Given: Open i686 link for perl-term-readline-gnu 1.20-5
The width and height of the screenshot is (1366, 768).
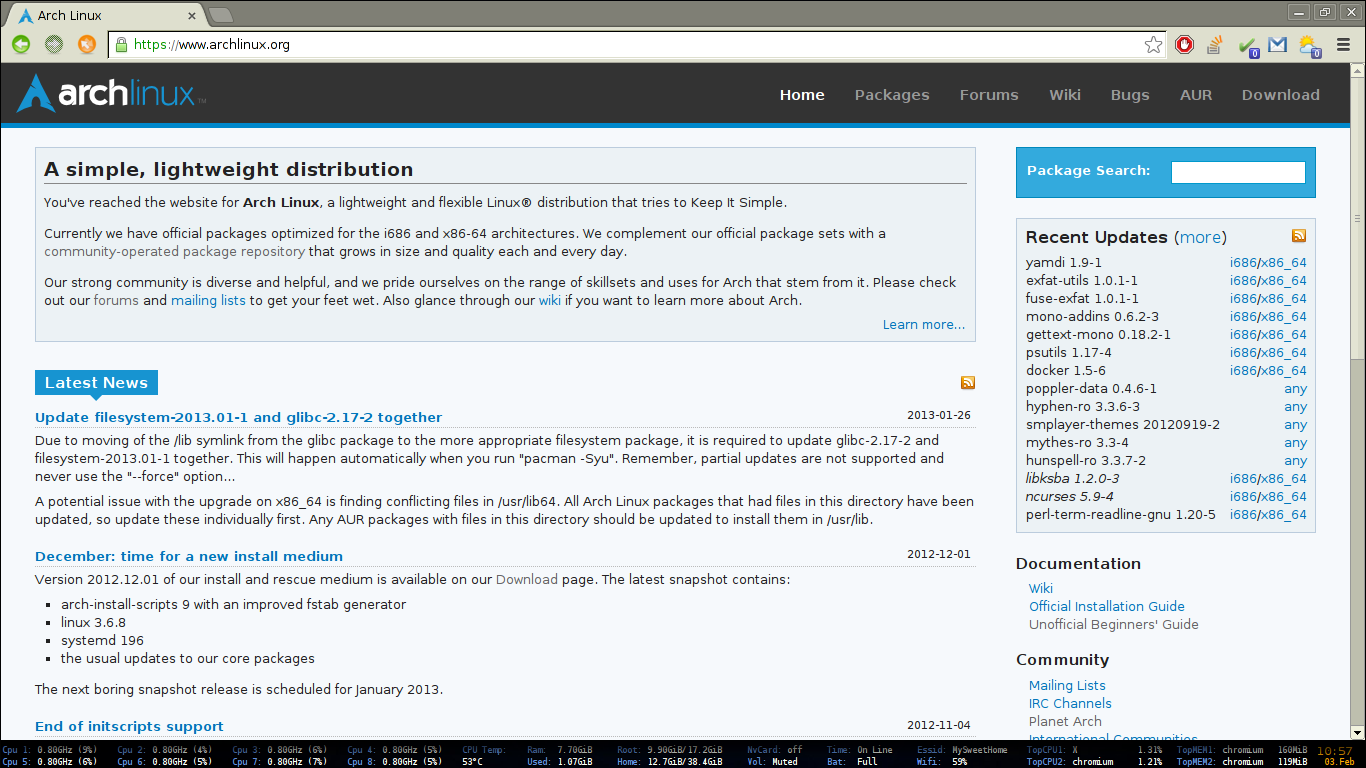Looking at the screenshot, I should tap(1243, 515).
